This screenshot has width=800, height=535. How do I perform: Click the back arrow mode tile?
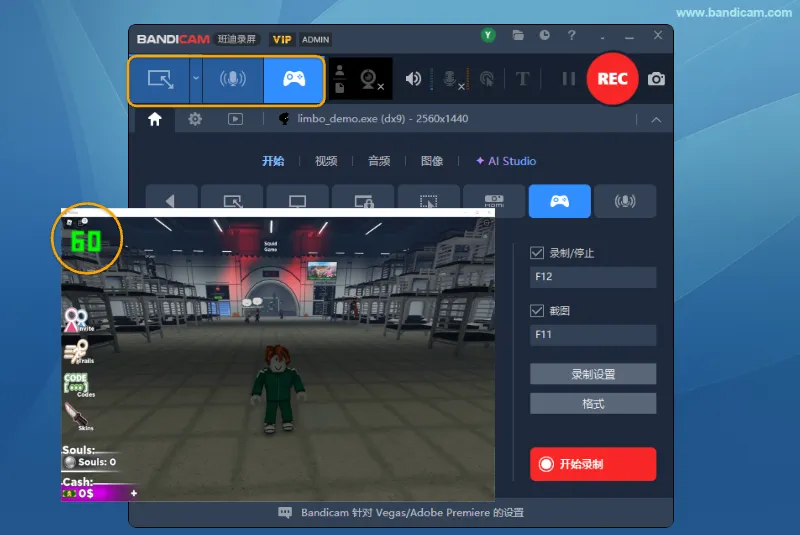(x=172, y=198)
